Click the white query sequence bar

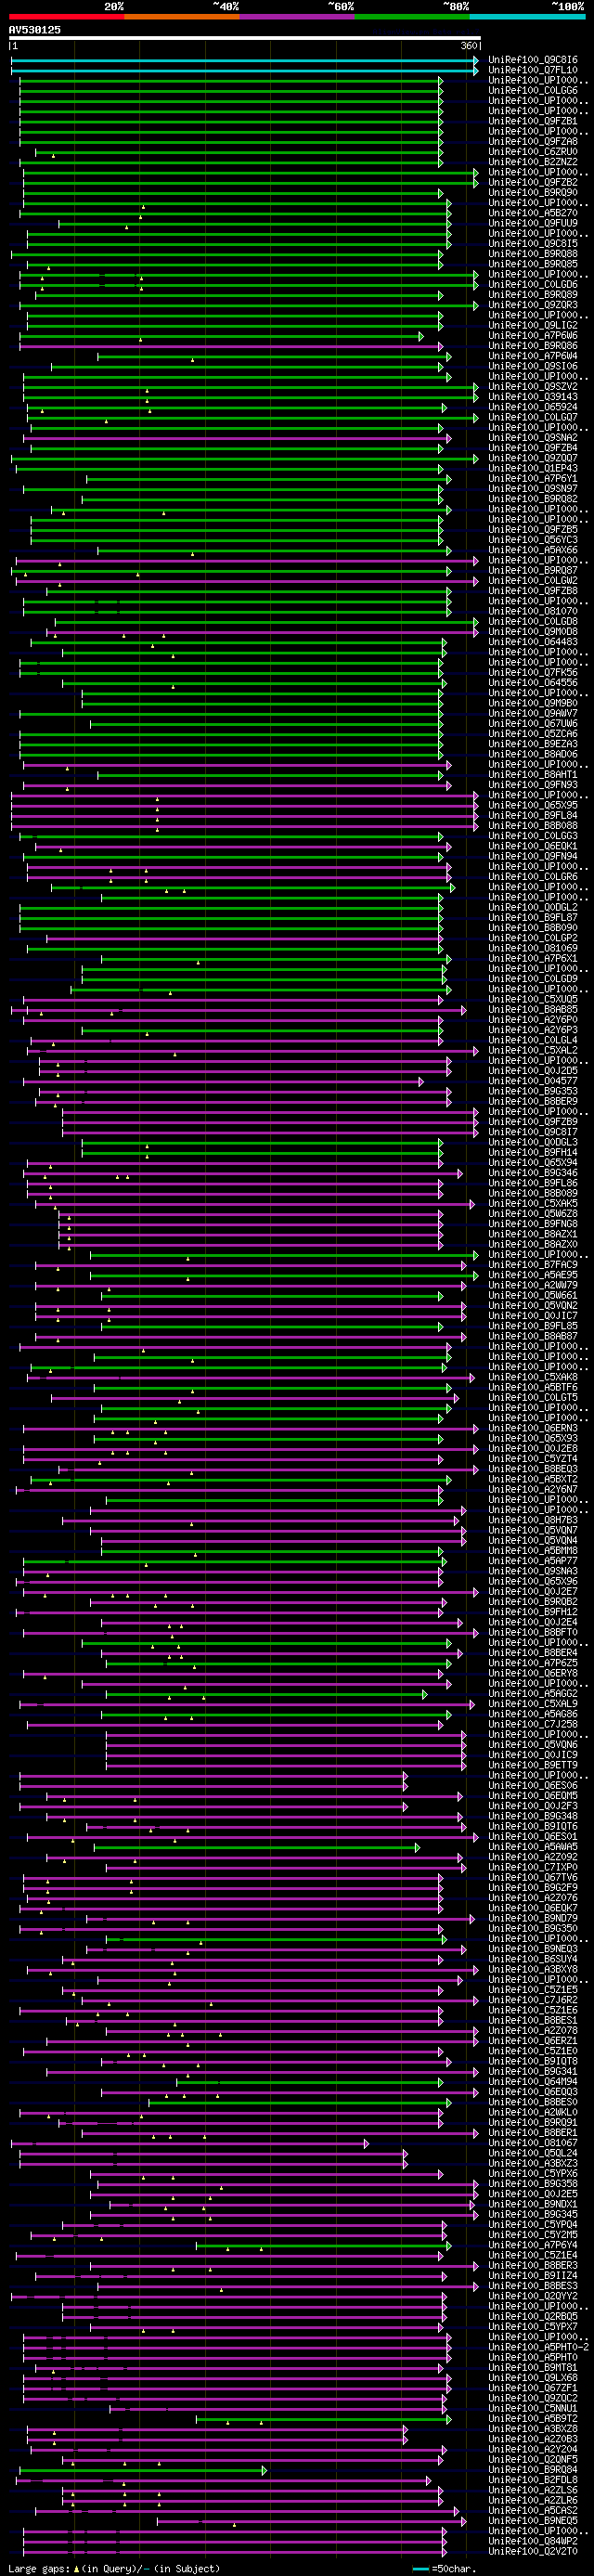pos(245,38)
